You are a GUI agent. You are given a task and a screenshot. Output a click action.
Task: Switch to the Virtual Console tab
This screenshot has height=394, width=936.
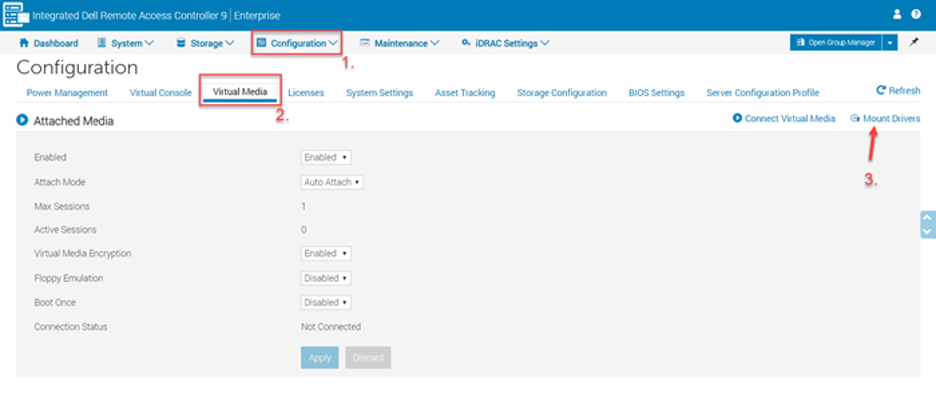point(161,93)
